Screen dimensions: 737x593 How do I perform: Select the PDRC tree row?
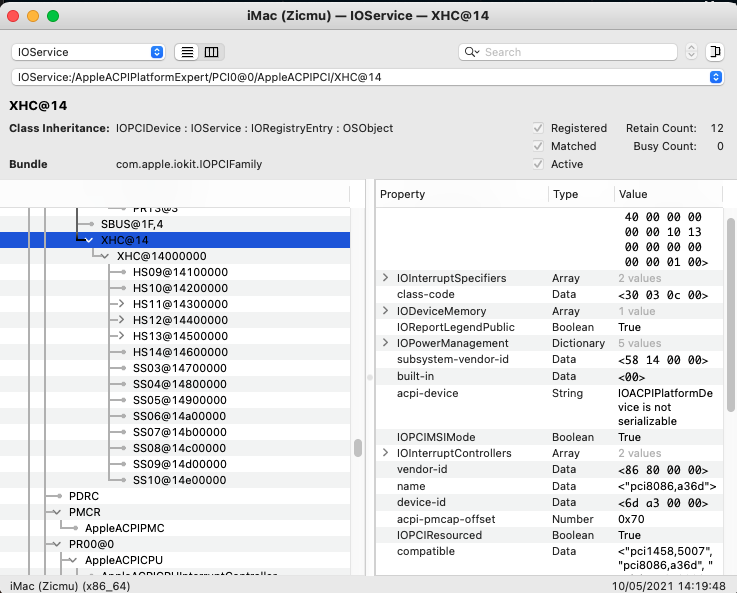175,496
